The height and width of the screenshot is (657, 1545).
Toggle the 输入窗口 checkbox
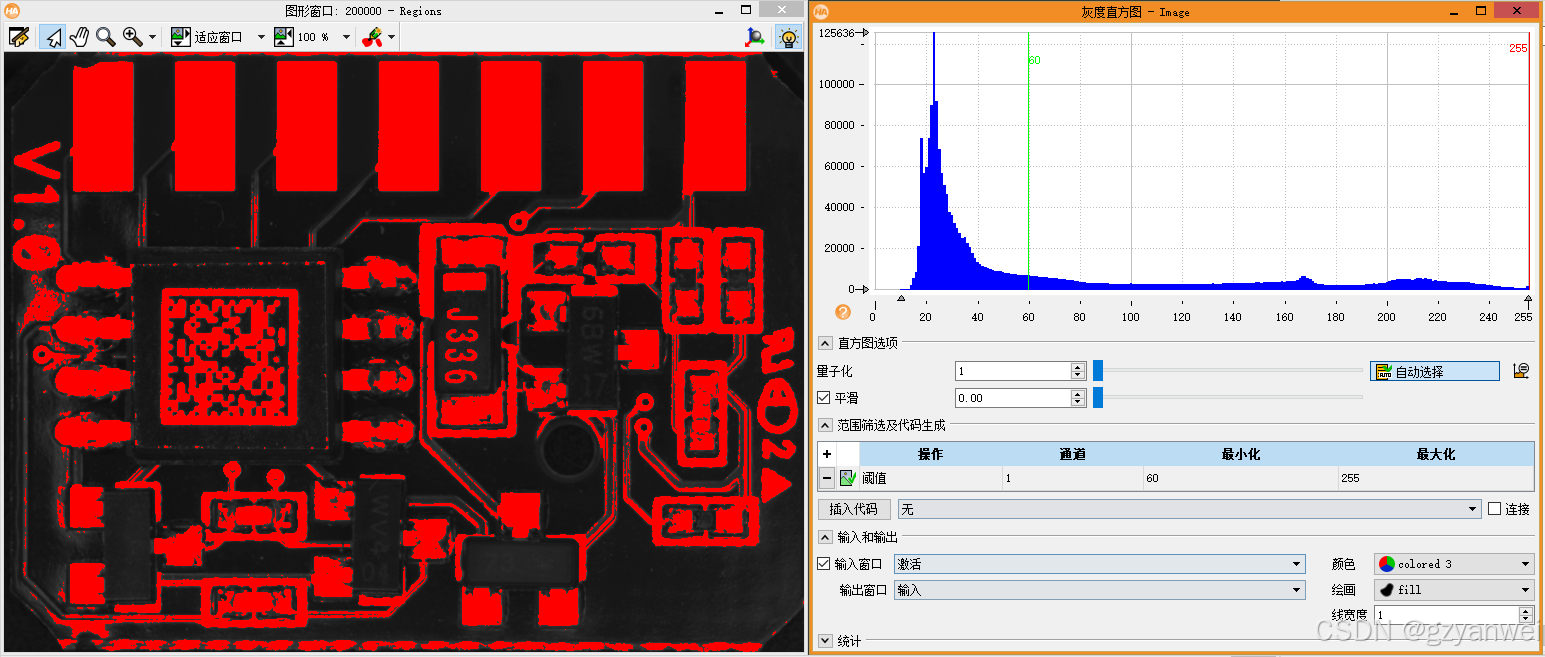[824, 564]
